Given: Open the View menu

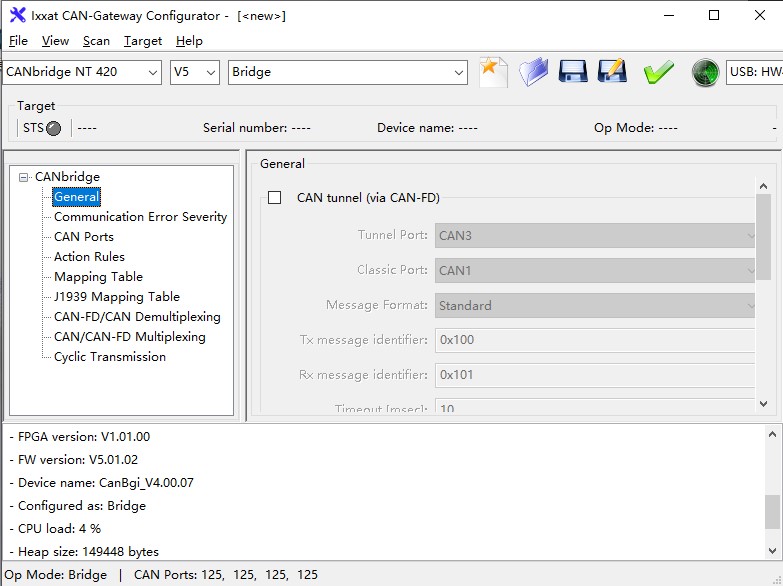Looking at the screenshot, I should (55, 41).
